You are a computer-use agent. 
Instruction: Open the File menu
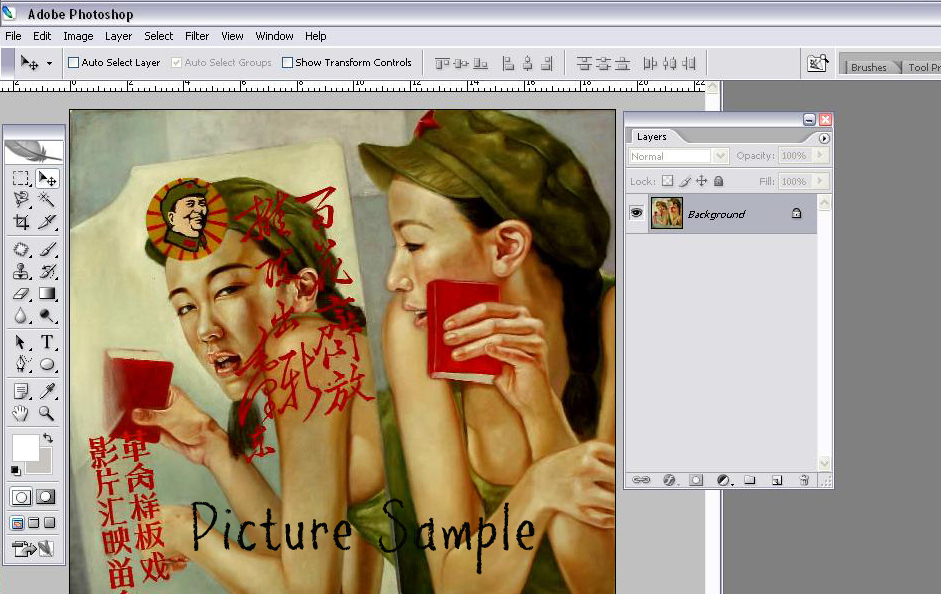(x=13, y=36)
